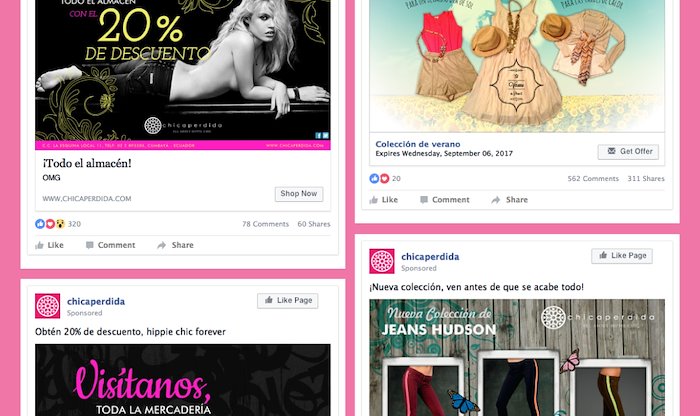Open Colección de verano offer title
700x416 pixels.
click(418, 144)
